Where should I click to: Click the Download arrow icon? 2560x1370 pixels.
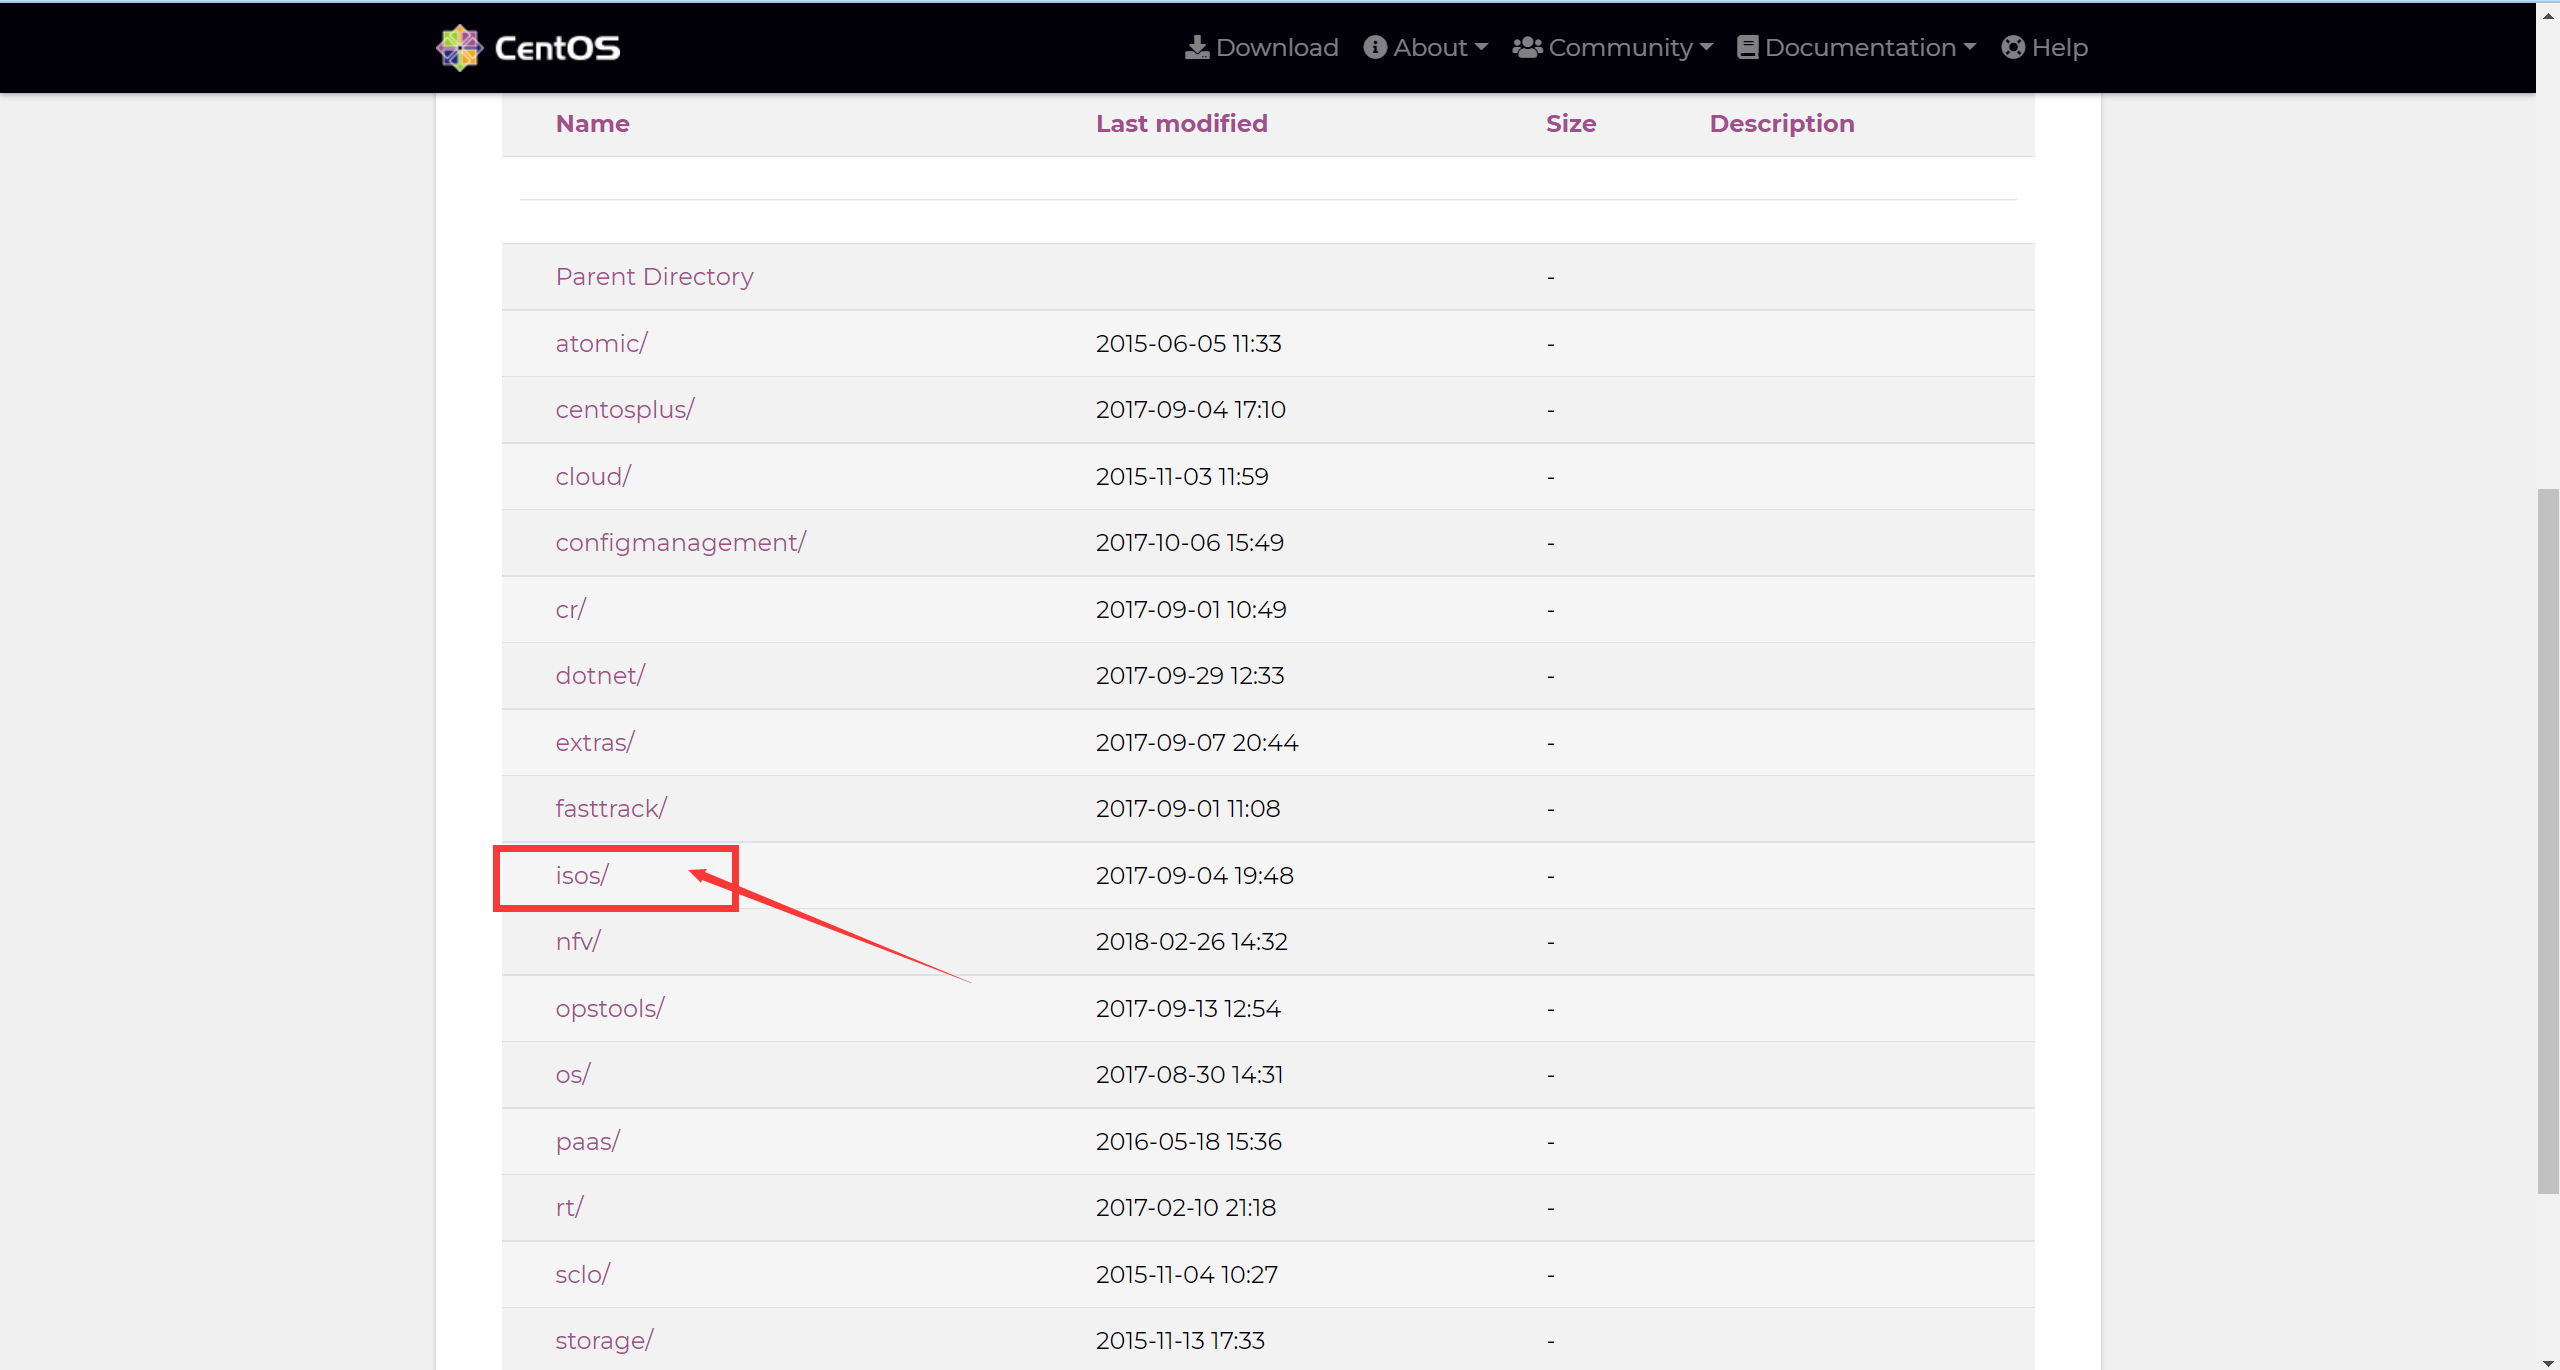coord(1196,47)
